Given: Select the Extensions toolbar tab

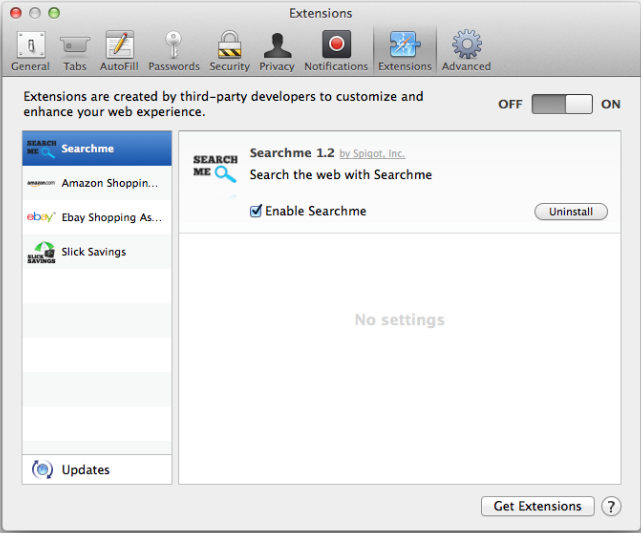Looking at the screenshot, I should tap(405, 51).
